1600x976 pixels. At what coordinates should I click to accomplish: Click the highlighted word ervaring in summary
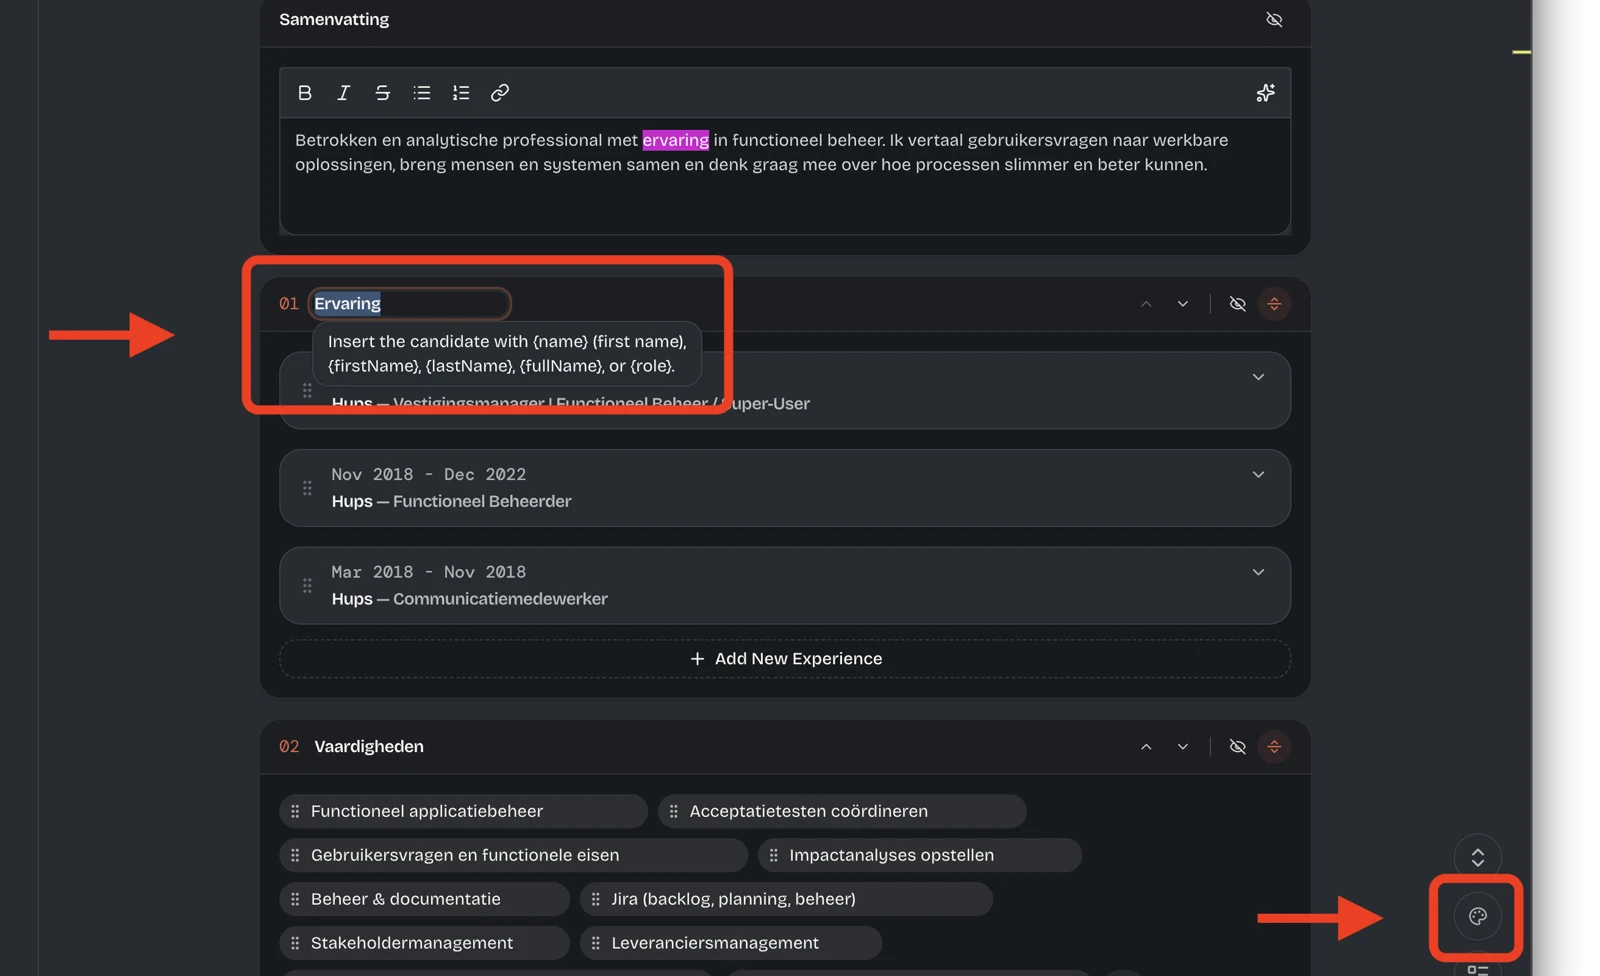point(675,140)
